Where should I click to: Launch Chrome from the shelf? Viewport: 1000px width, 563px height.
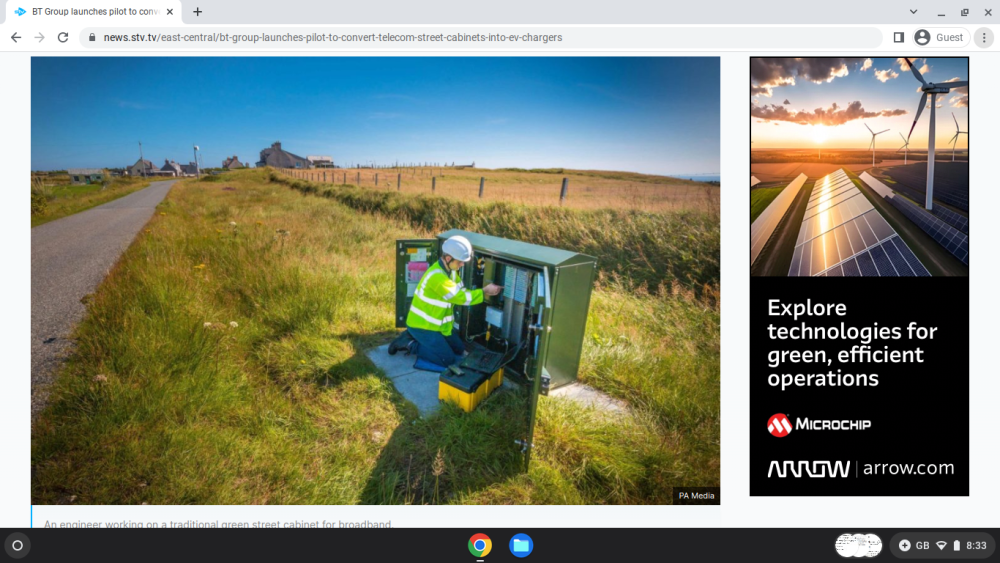coord(480,545)
